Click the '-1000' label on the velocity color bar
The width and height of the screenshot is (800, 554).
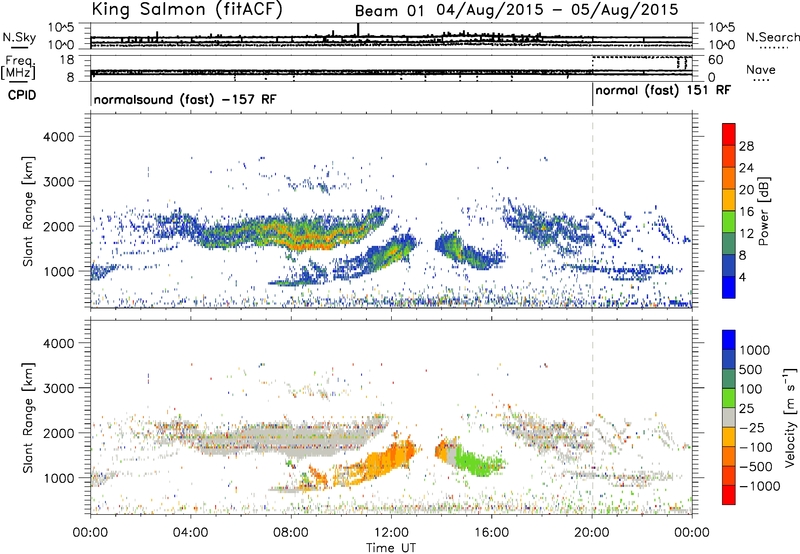(759, 486)
